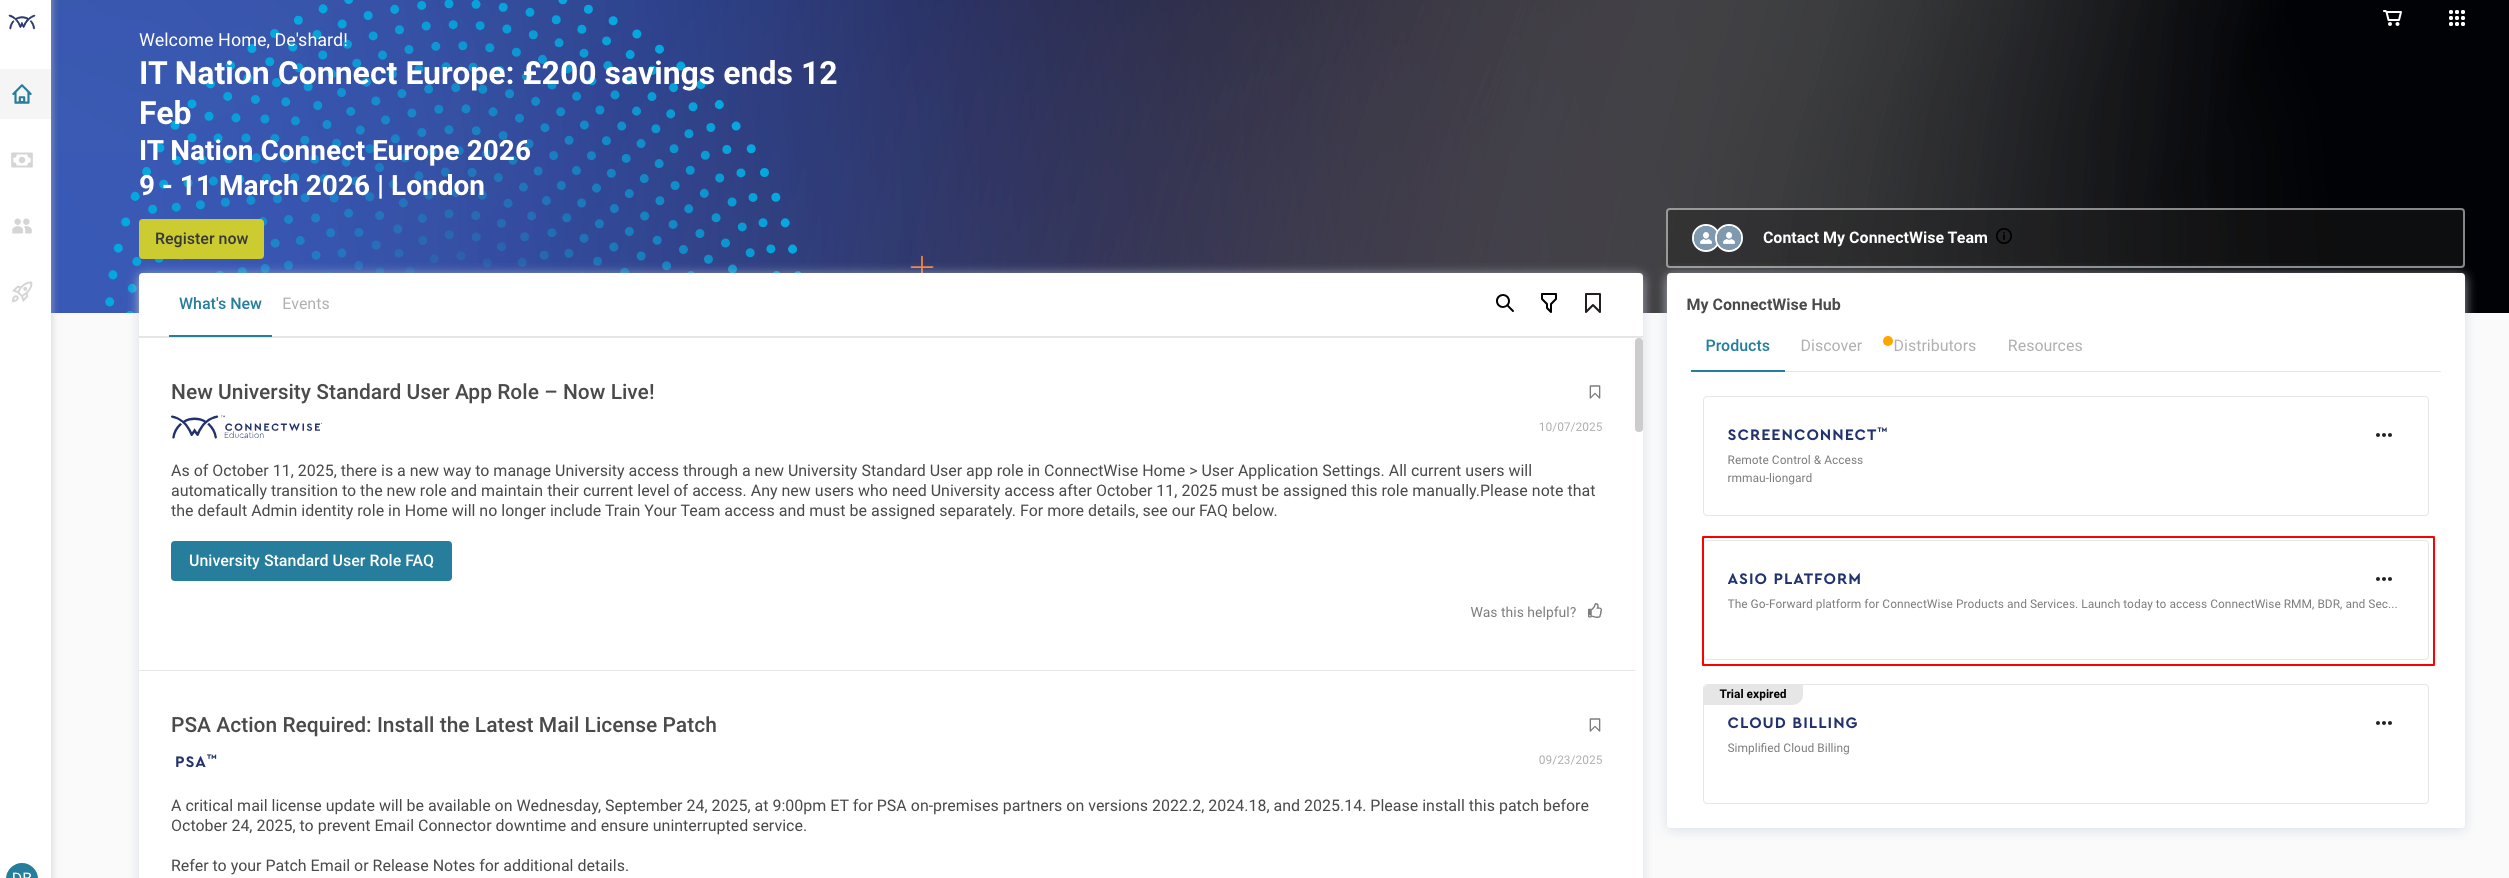Switch to the What's New tab

click(x=220, y=304)
